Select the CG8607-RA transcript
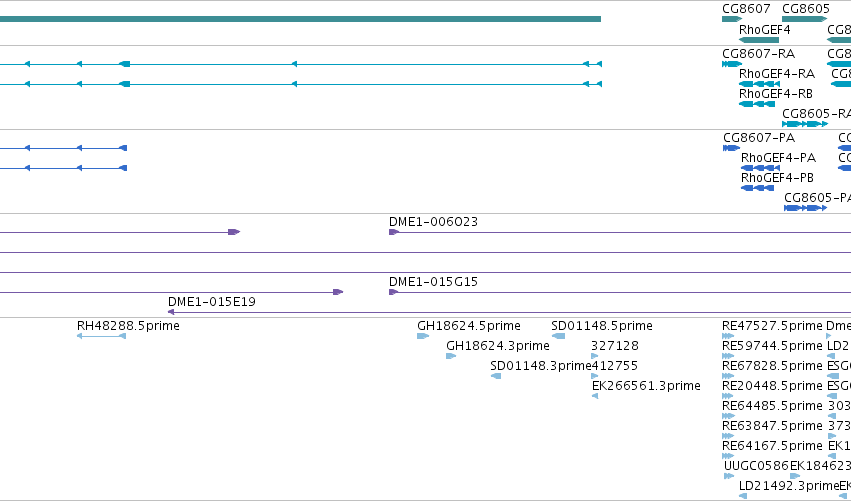 click(x=732, y=64)
